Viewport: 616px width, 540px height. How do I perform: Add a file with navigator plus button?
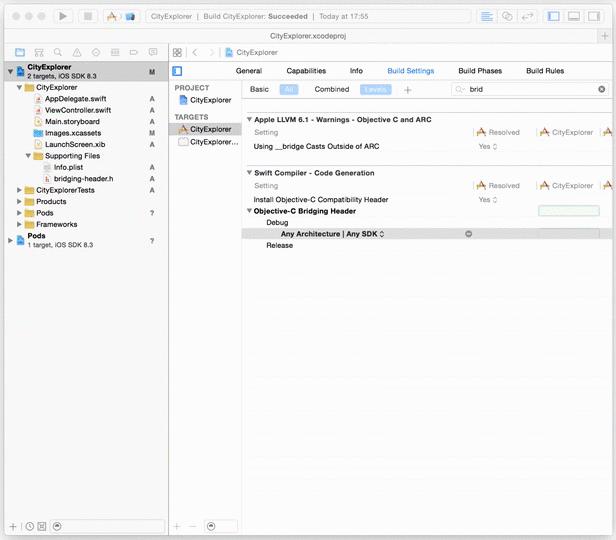point(13,526)
